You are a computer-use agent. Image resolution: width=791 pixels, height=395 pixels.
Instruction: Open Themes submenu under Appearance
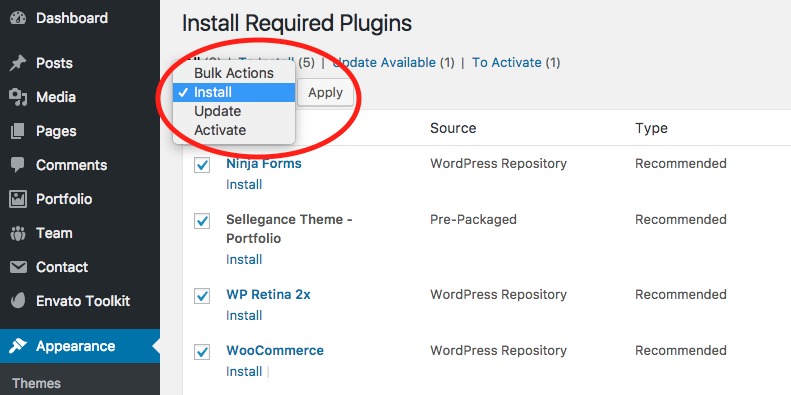coord(36,383)
